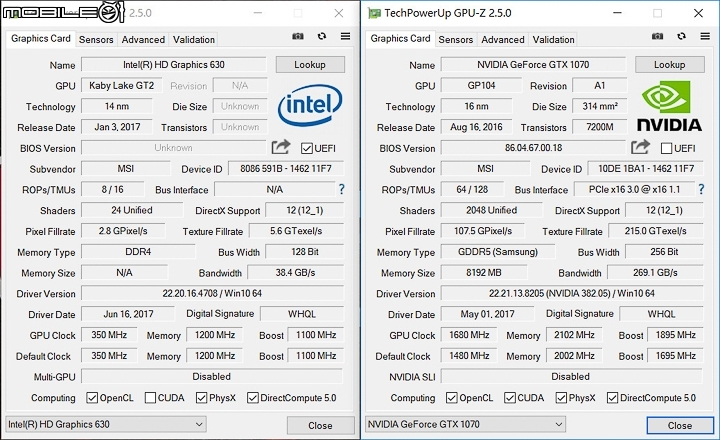Take a screenshot in the Intel GPU-Z window
720x440 pixels.
click(x=298, y=36)
